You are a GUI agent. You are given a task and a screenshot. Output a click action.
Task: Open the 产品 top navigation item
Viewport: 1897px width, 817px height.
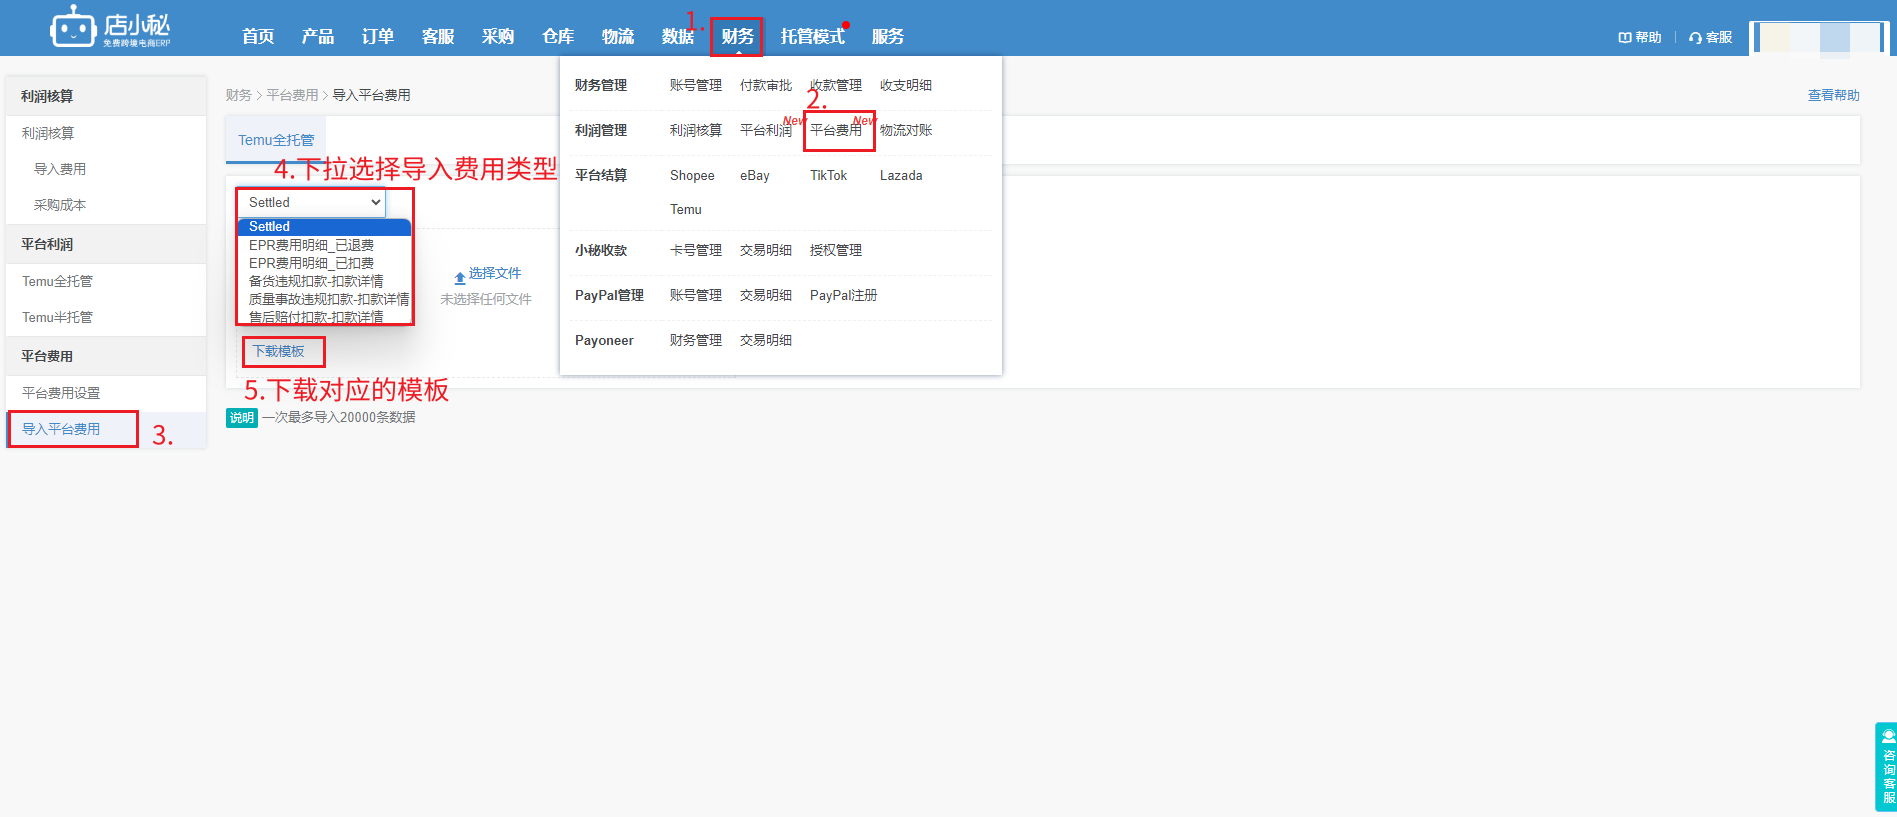pos(318,36)
